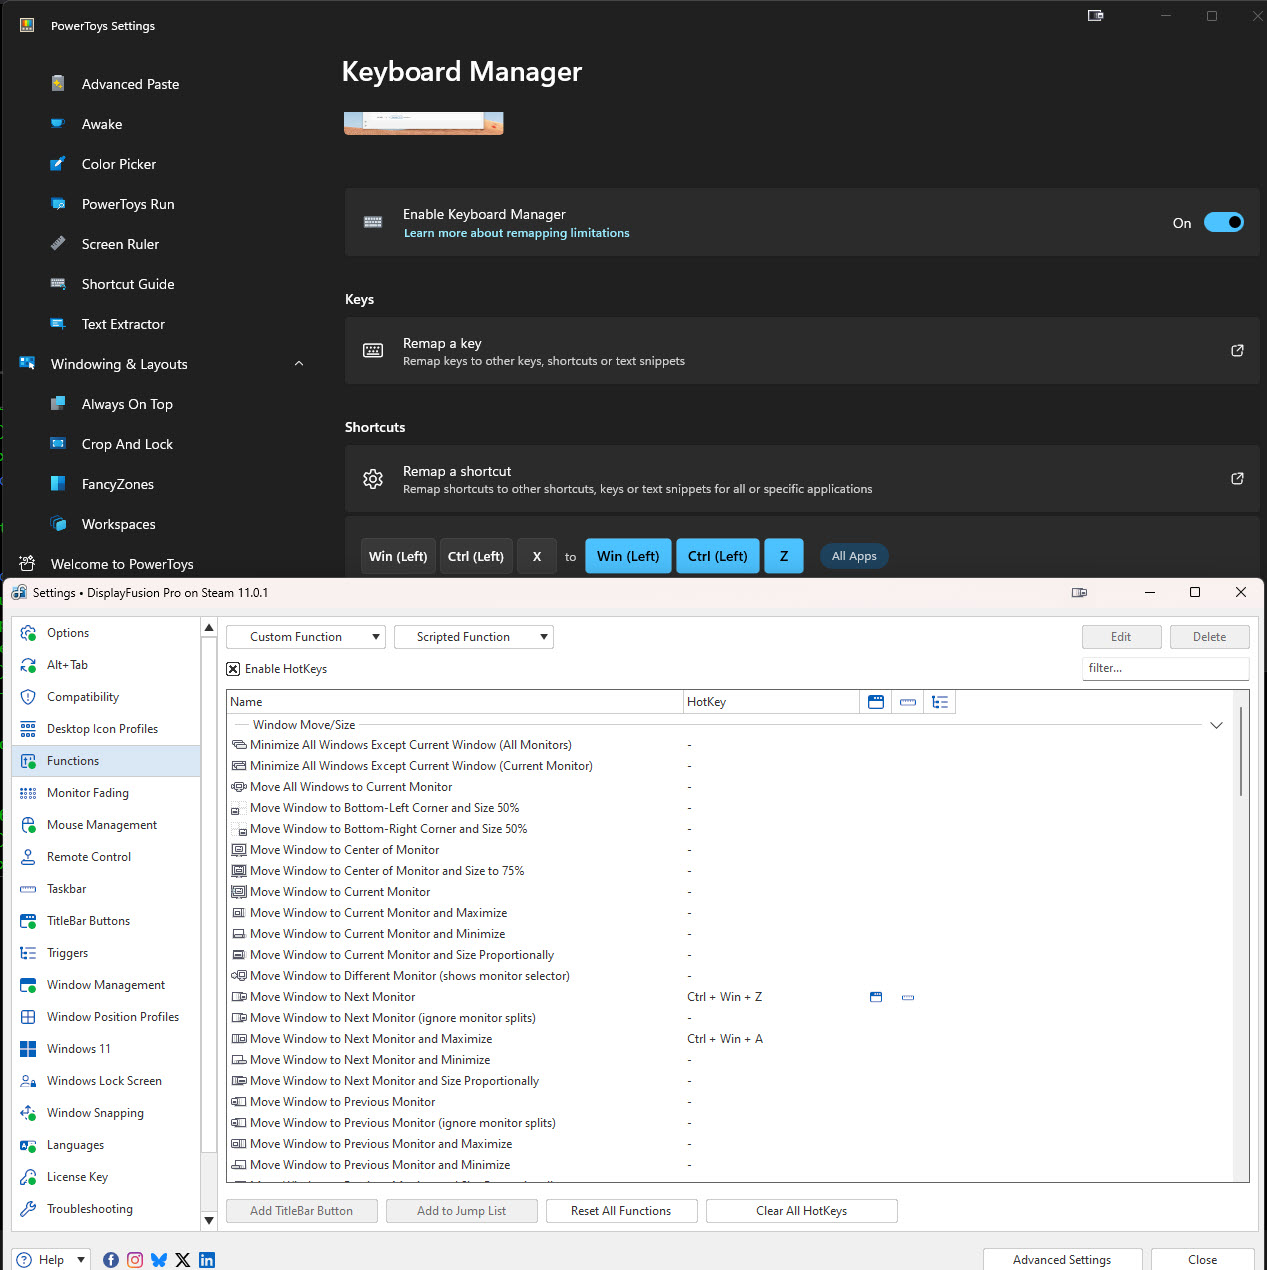Select Move Window to Next Monitor row
The width and height of the screenshot is (1267, 1270).
click(332, 997)
